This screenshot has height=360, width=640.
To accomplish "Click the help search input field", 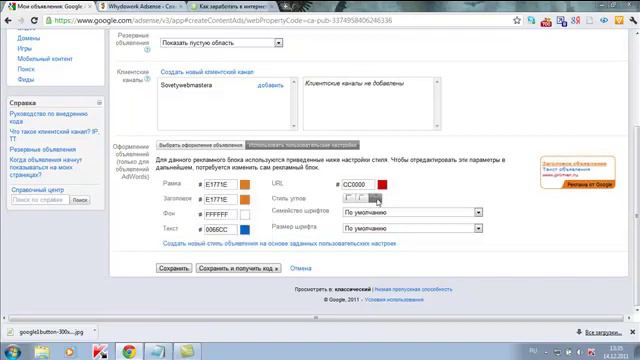I will pyautogui.click(x=40, y=200).
